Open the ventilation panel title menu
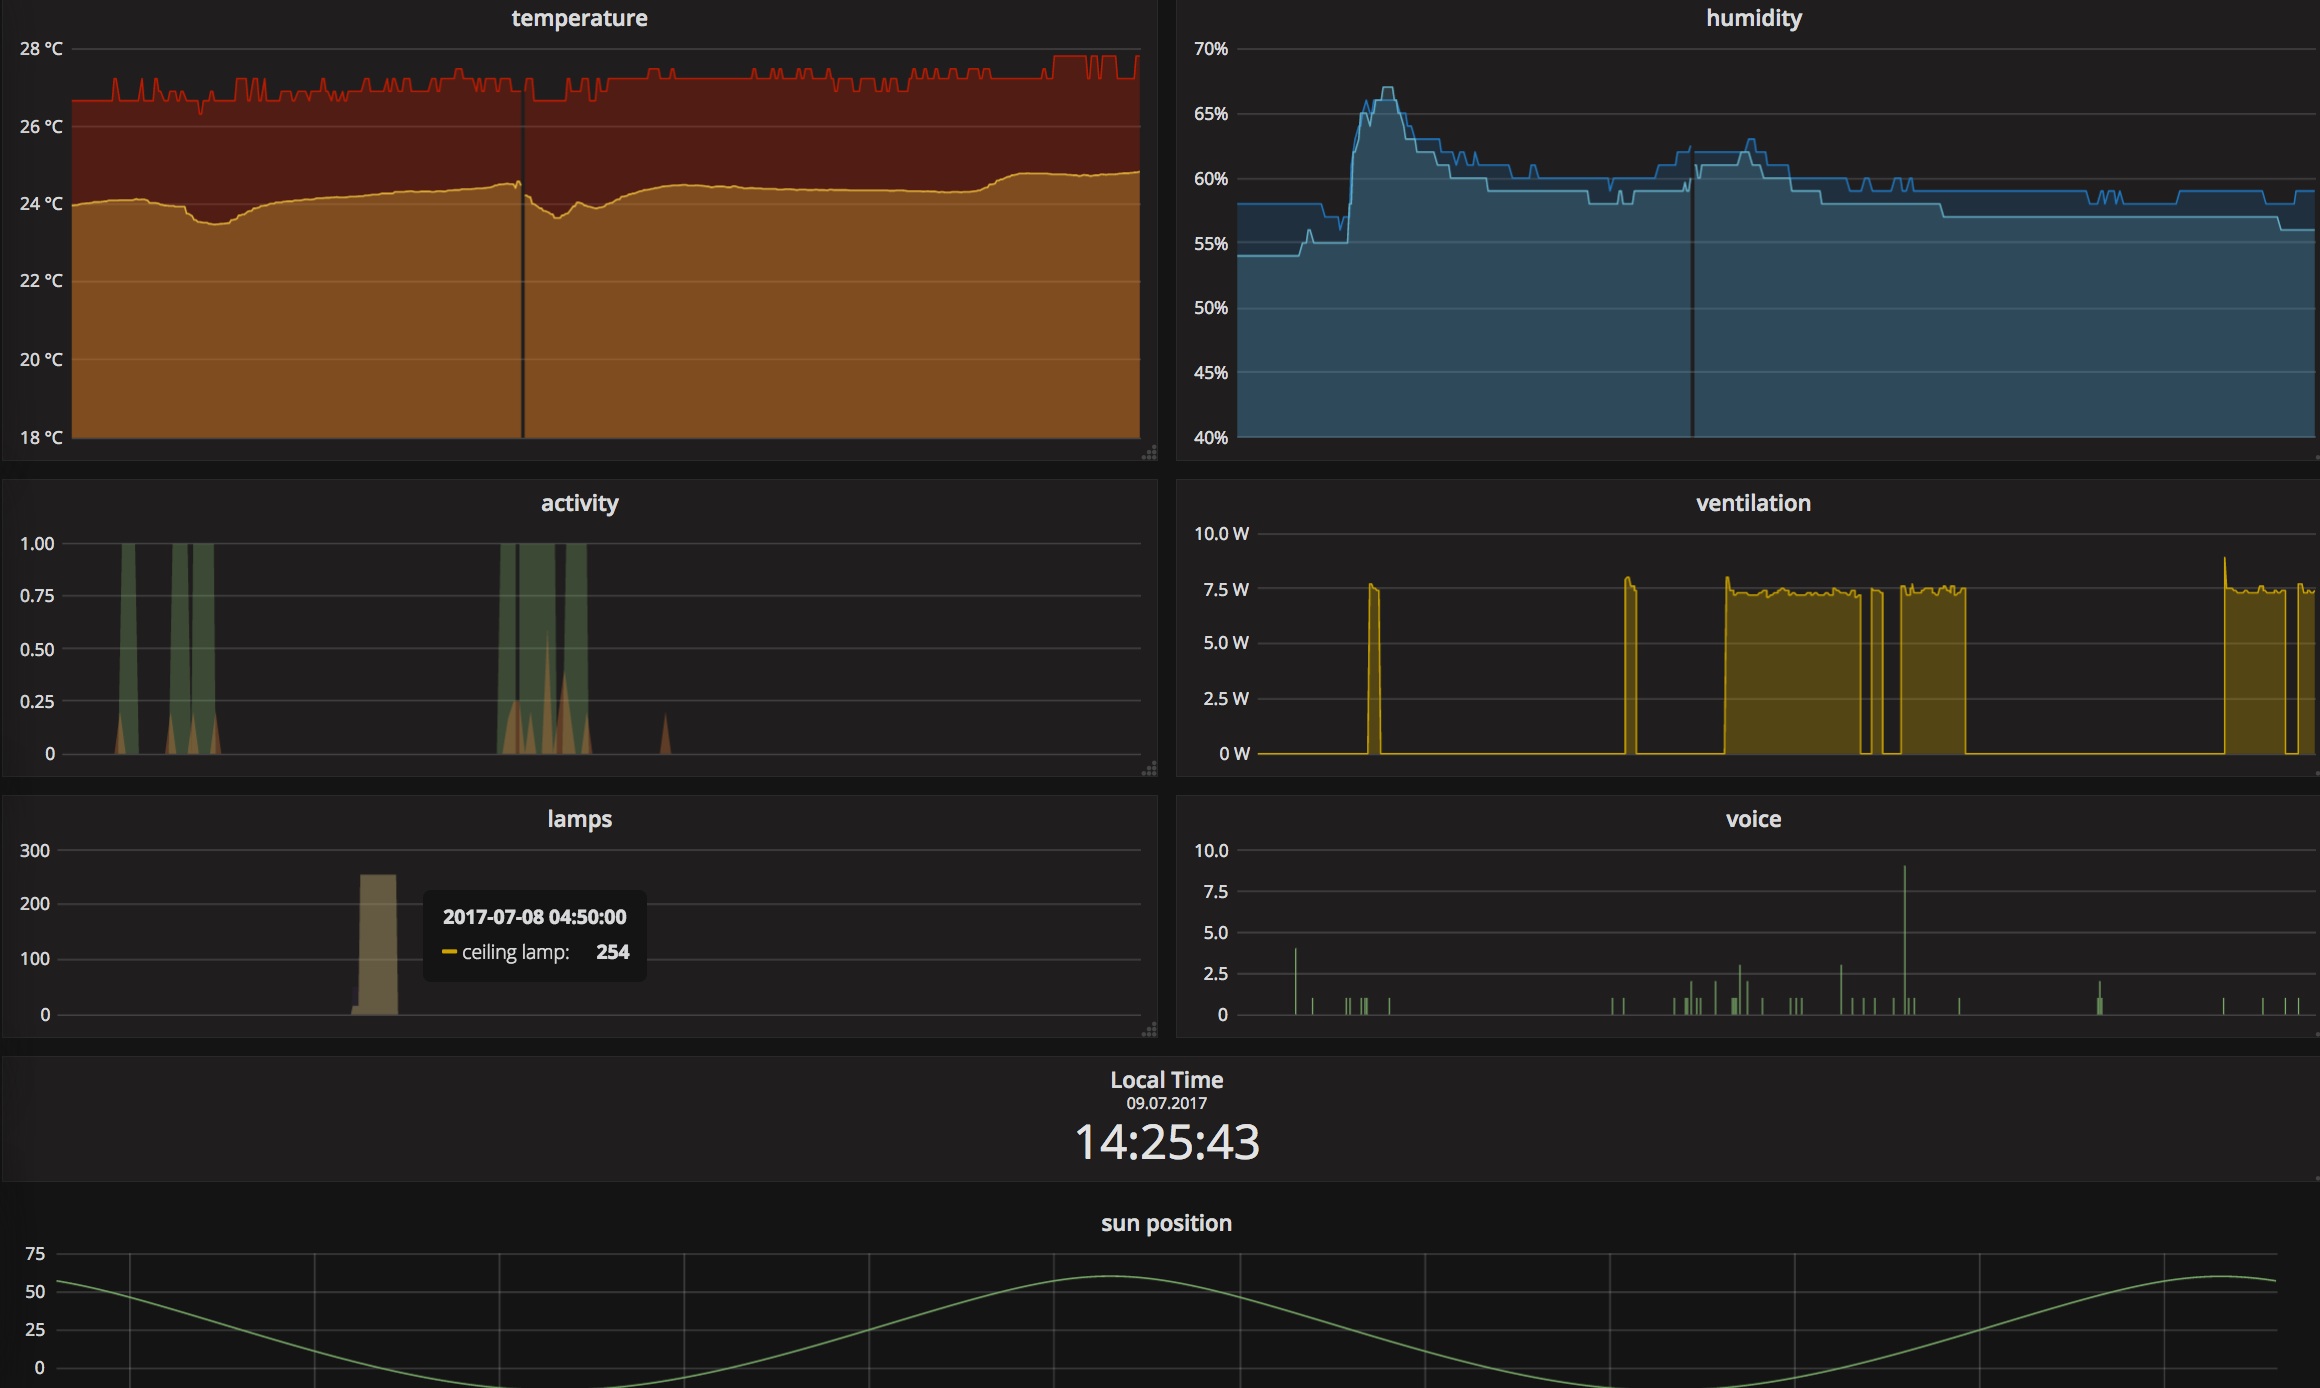The width and height of the screenshot is (2320, 1388). click(1753, 503)
